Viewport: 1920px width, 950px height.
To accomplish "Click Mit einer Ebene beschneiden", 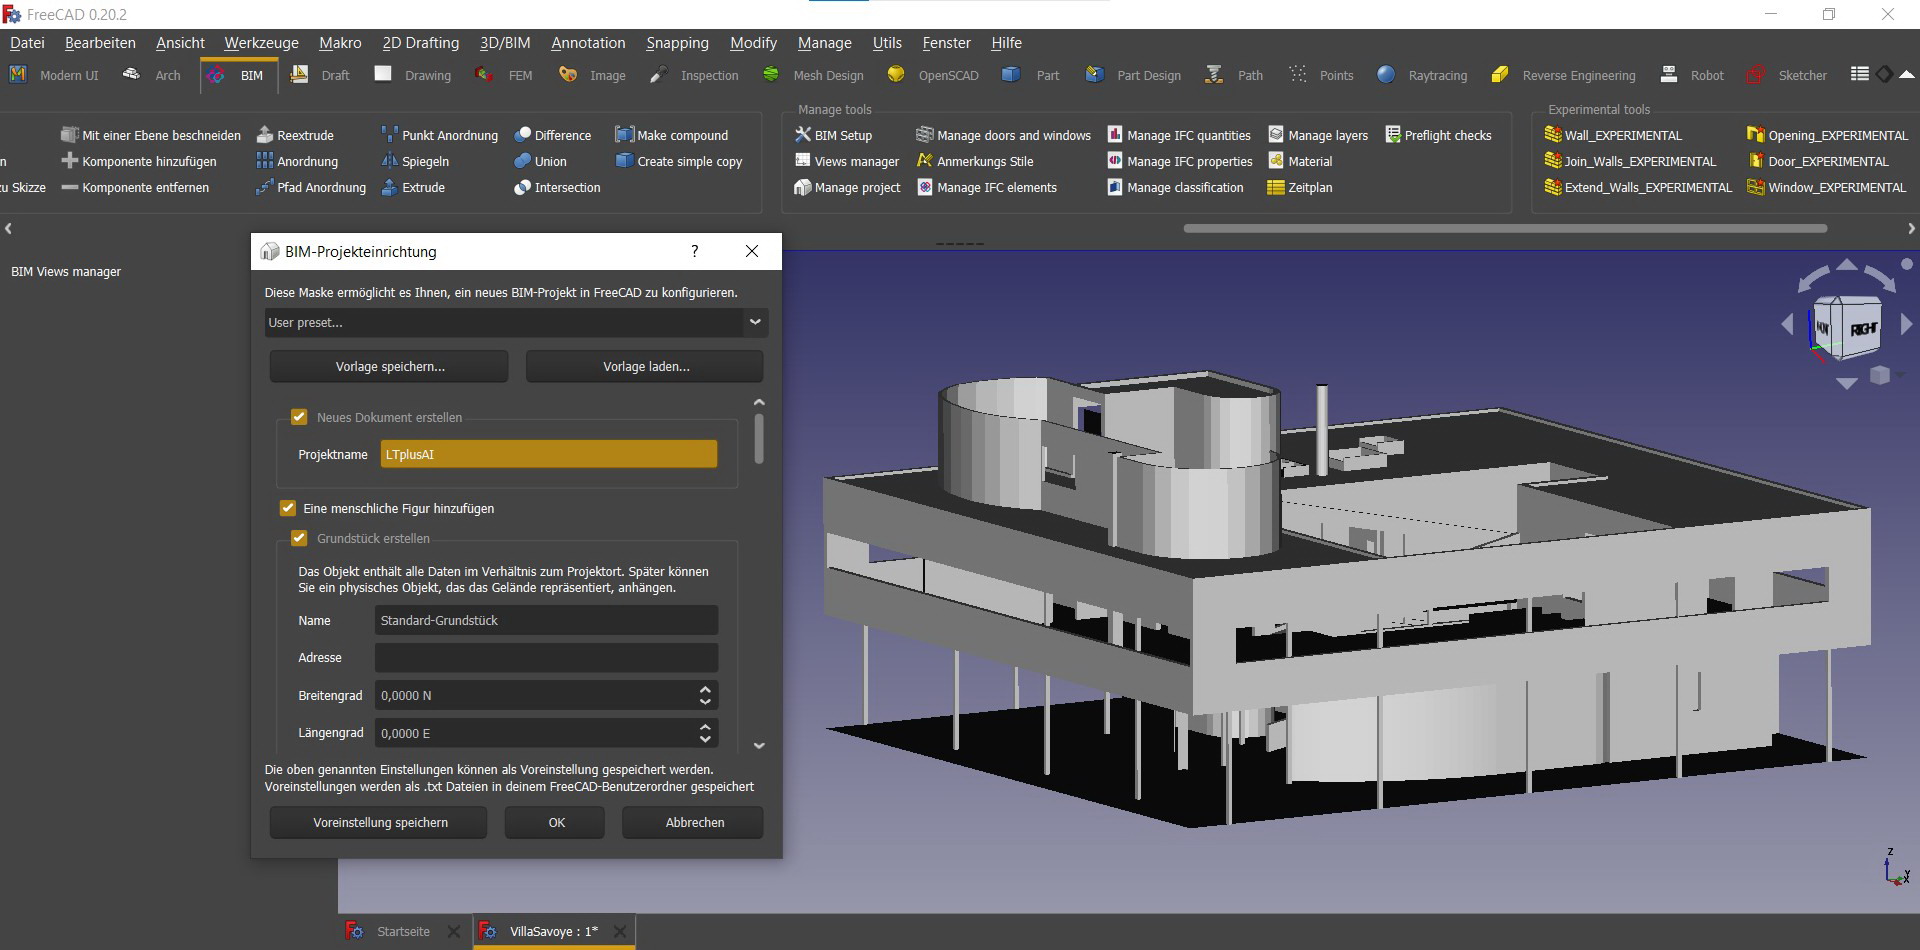I will [x=151, y=135].
